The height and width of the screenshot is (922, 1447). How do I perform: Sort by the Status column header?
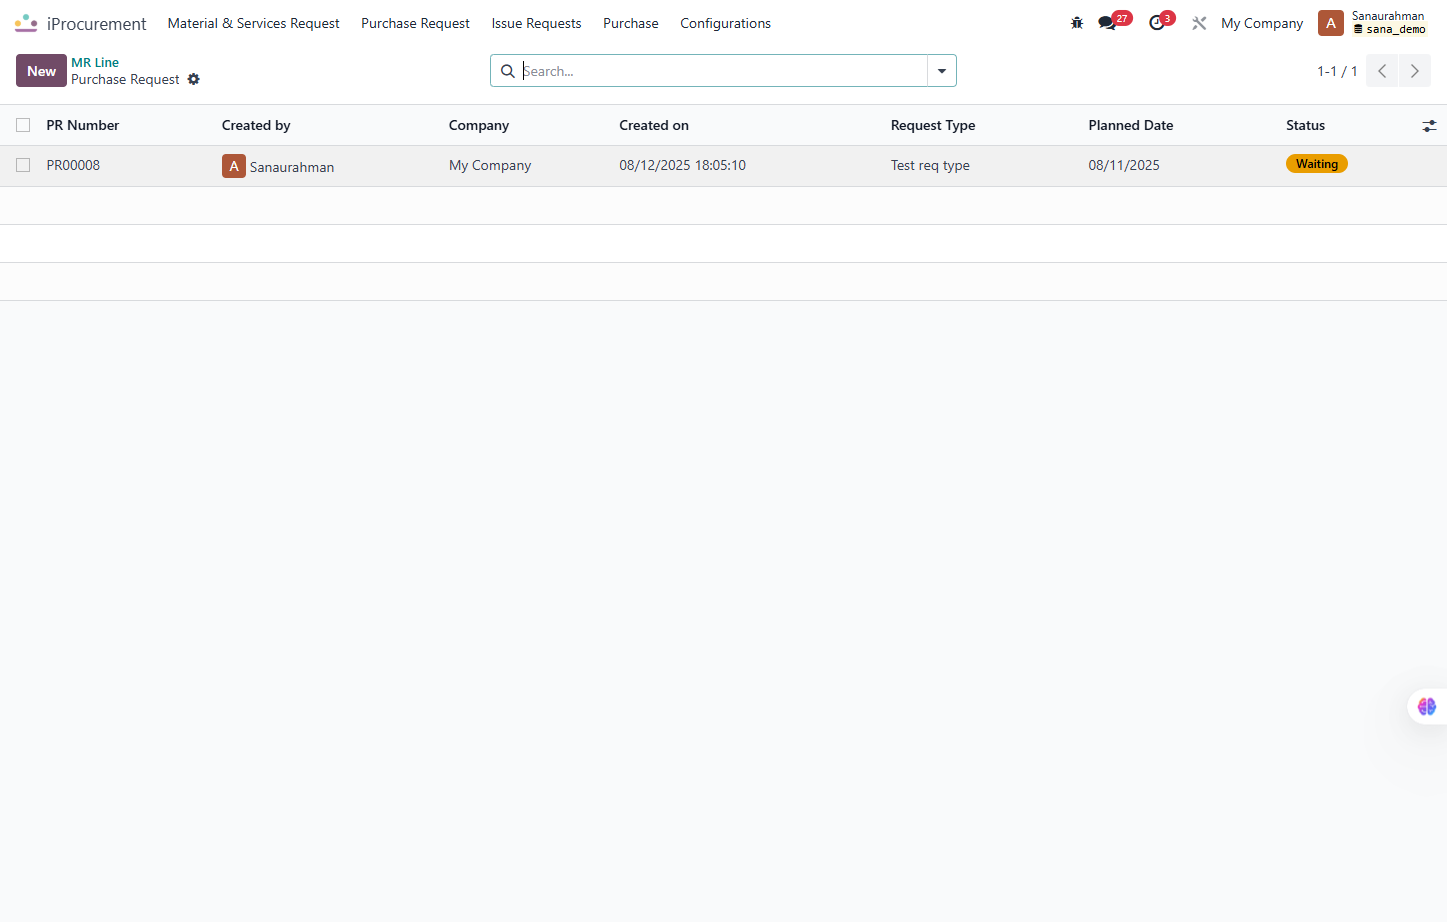(x=1305, y=125)
